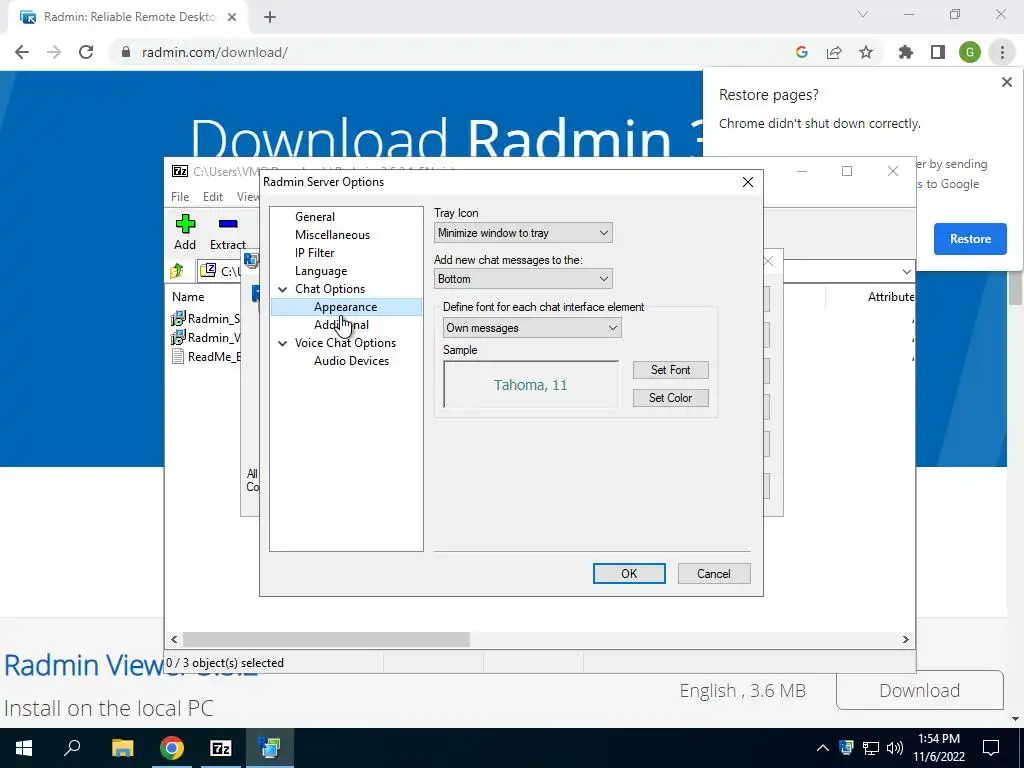Viewport: 1024px width, 768px height.
Task: Click the Chrome address bar URL
Action: pos(215,52)
